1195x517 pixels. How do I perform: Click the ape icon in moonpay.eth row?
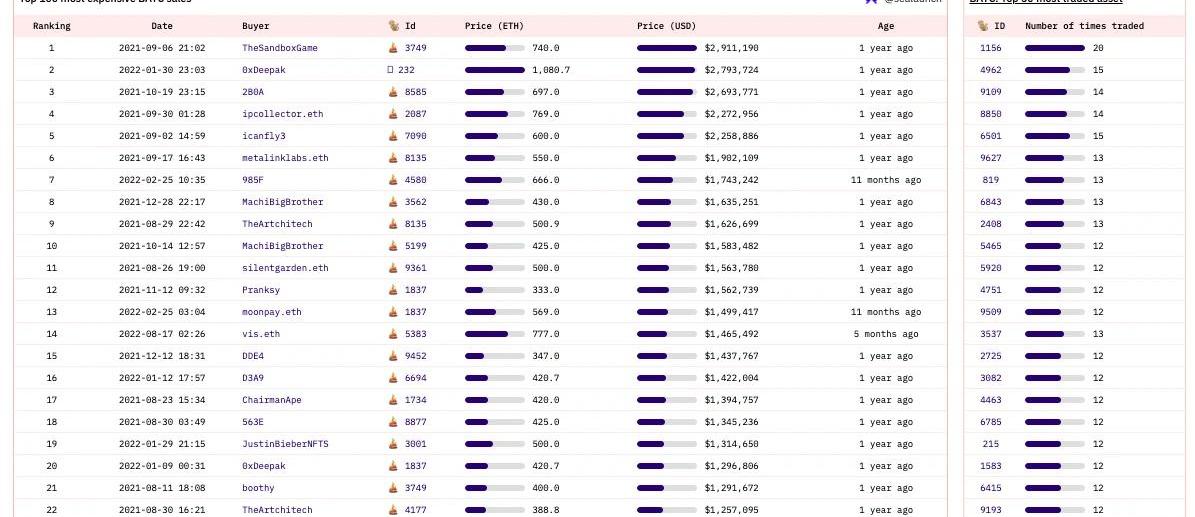click(393, 313)
